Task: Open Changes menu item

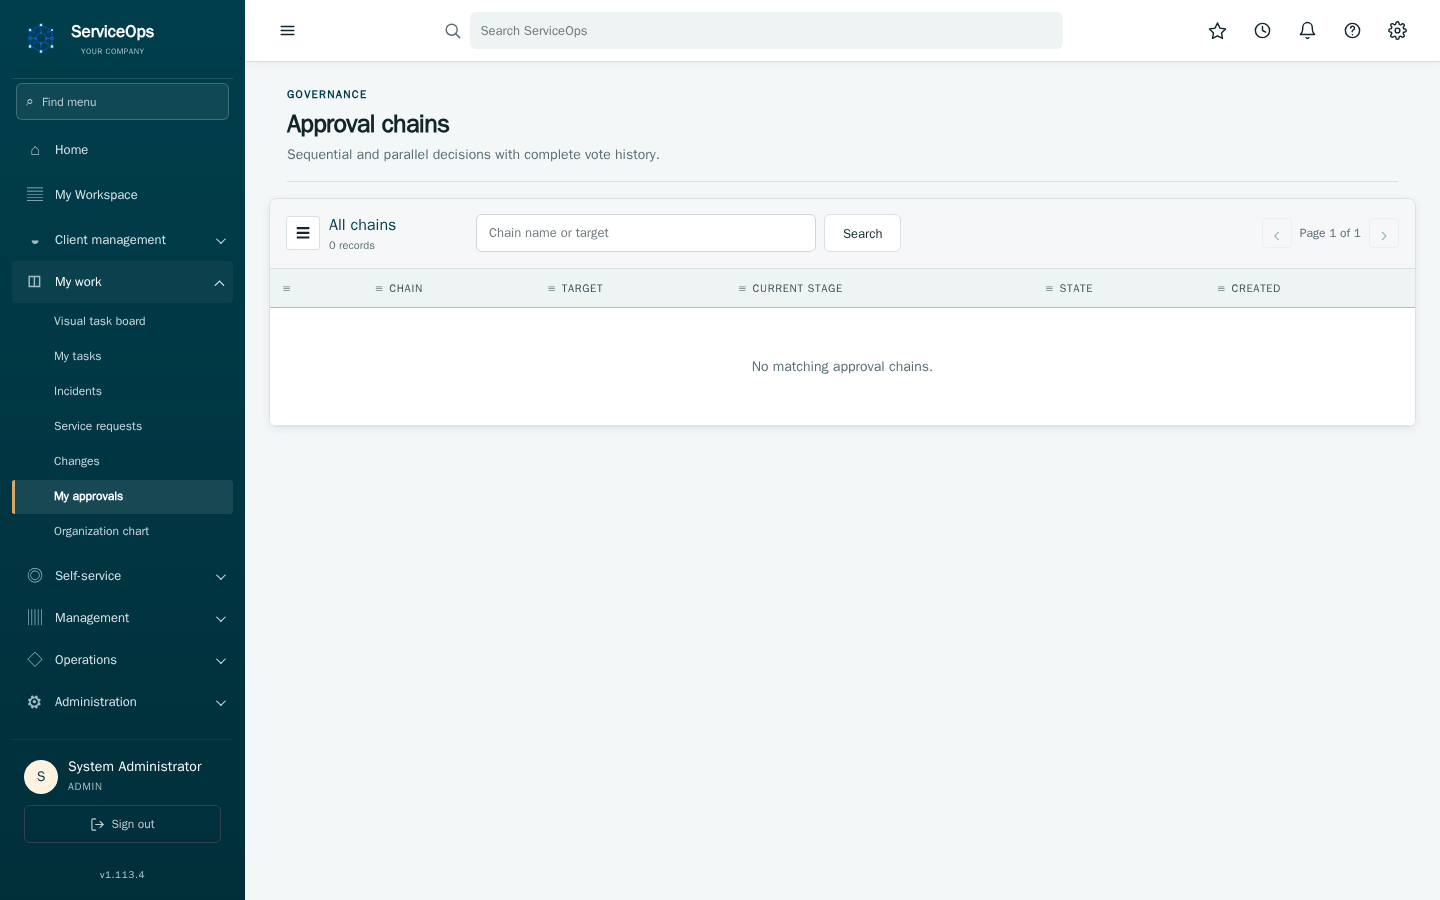Action: (122, 461)
